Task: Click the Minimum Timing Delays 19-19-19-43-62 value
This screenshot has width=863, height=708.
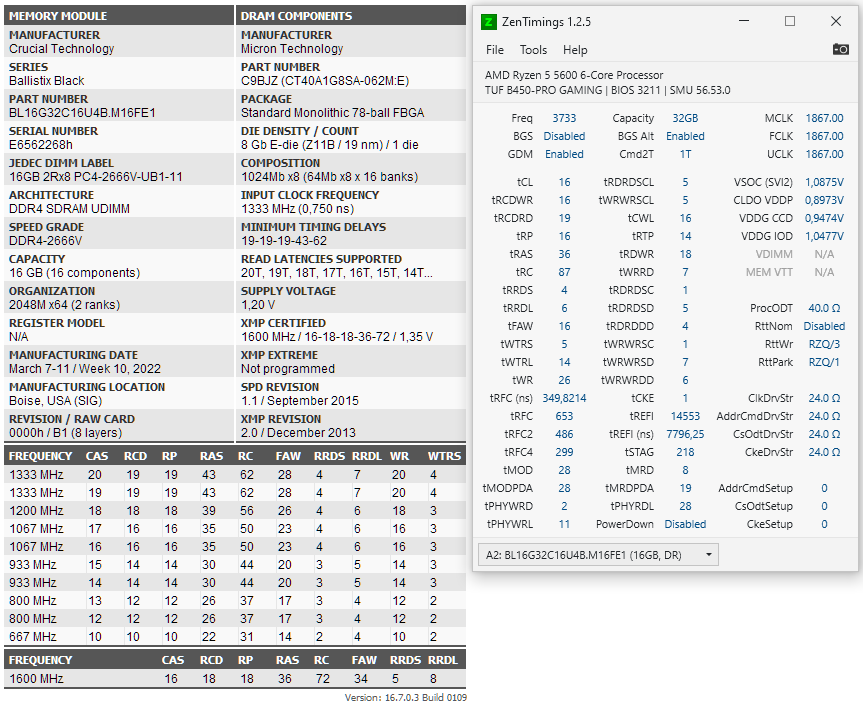Action: (284, 241)
